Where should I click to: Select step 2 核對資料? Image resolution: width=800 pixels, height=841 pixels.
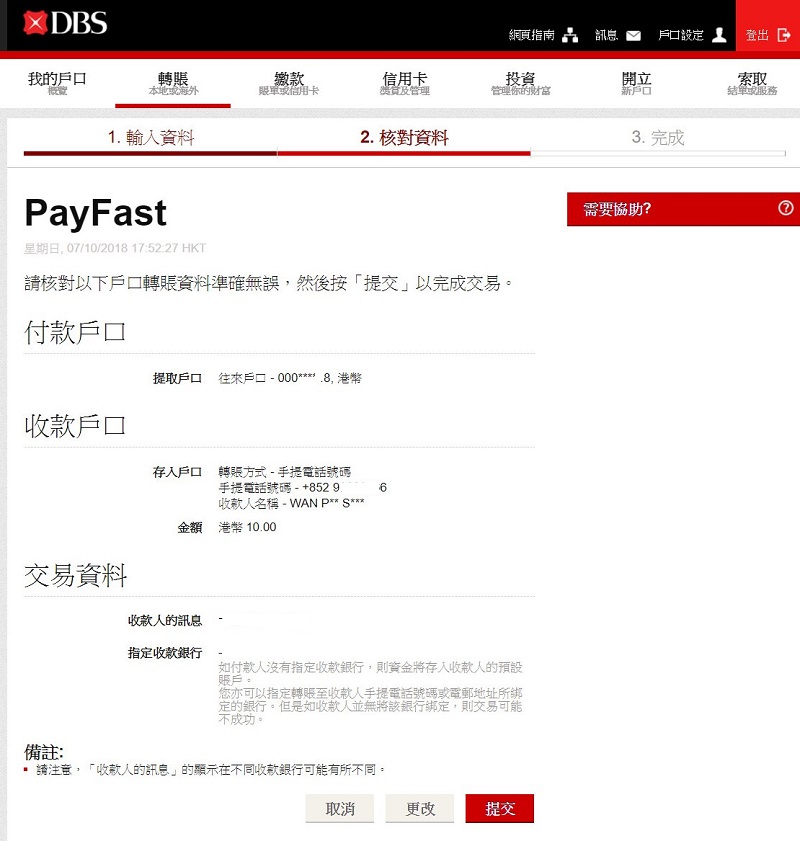(x=404, y=138)
